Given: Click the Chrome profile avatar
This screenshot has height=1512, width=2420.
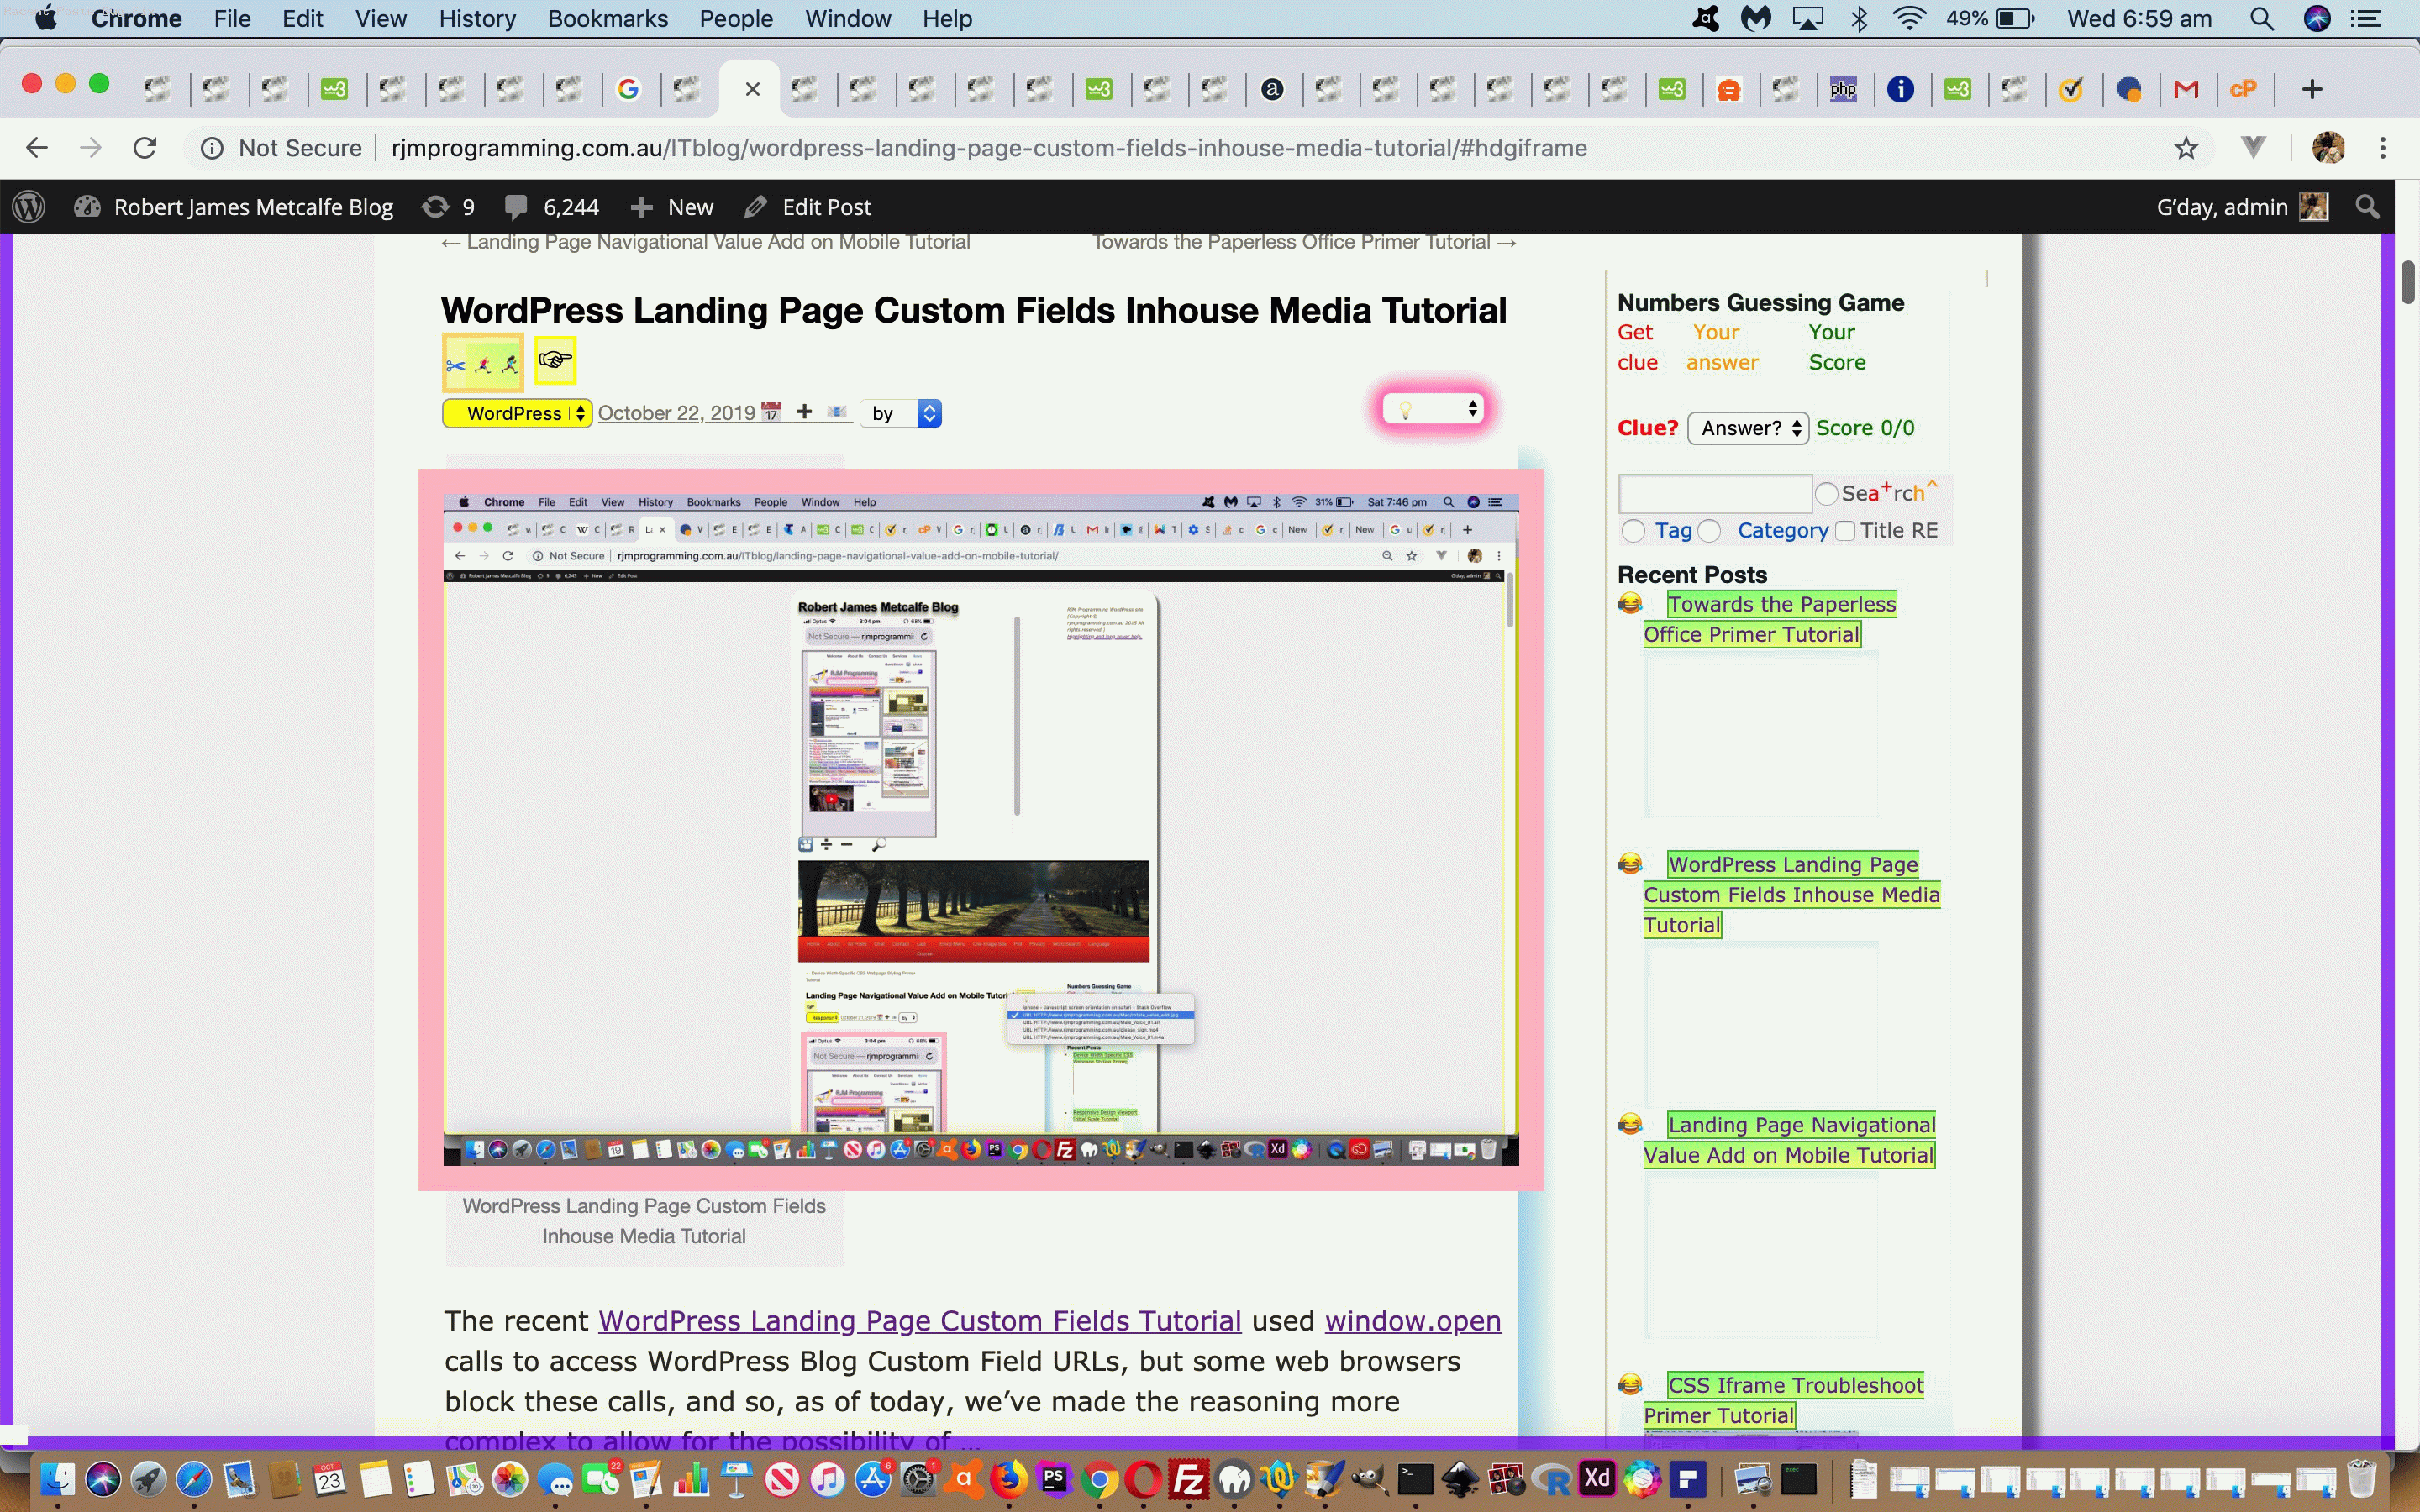Looking at the screenshot, I should (2328, 148).
